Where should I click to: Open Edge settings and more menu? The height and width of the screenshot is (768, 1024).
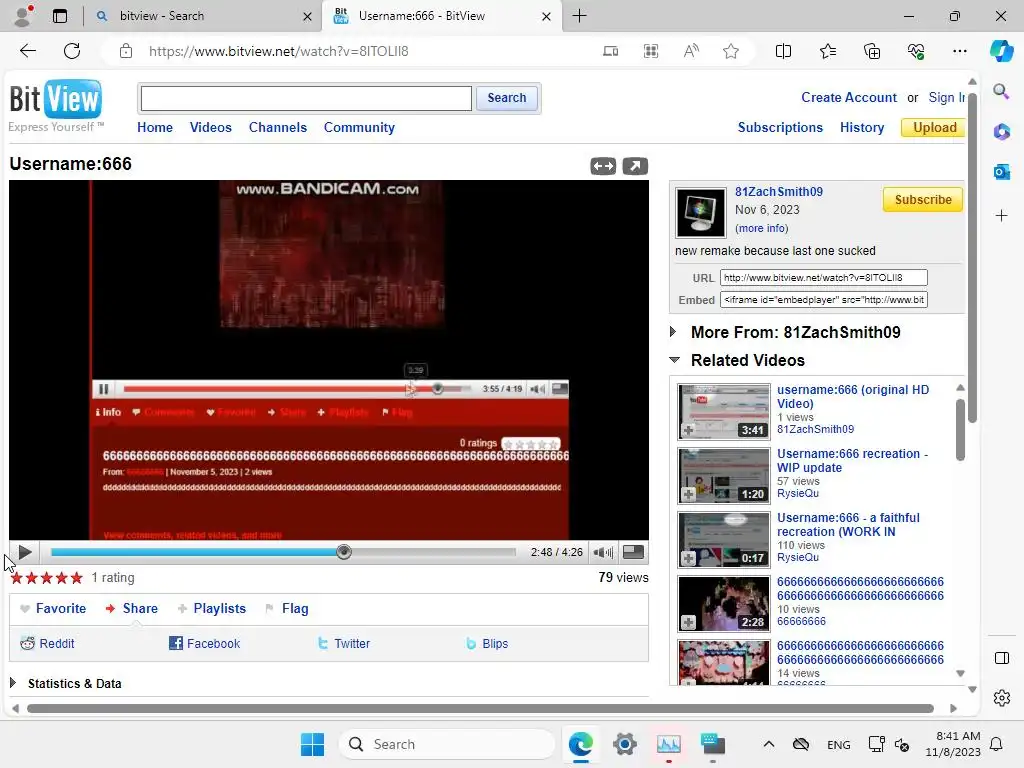(959, 51)
